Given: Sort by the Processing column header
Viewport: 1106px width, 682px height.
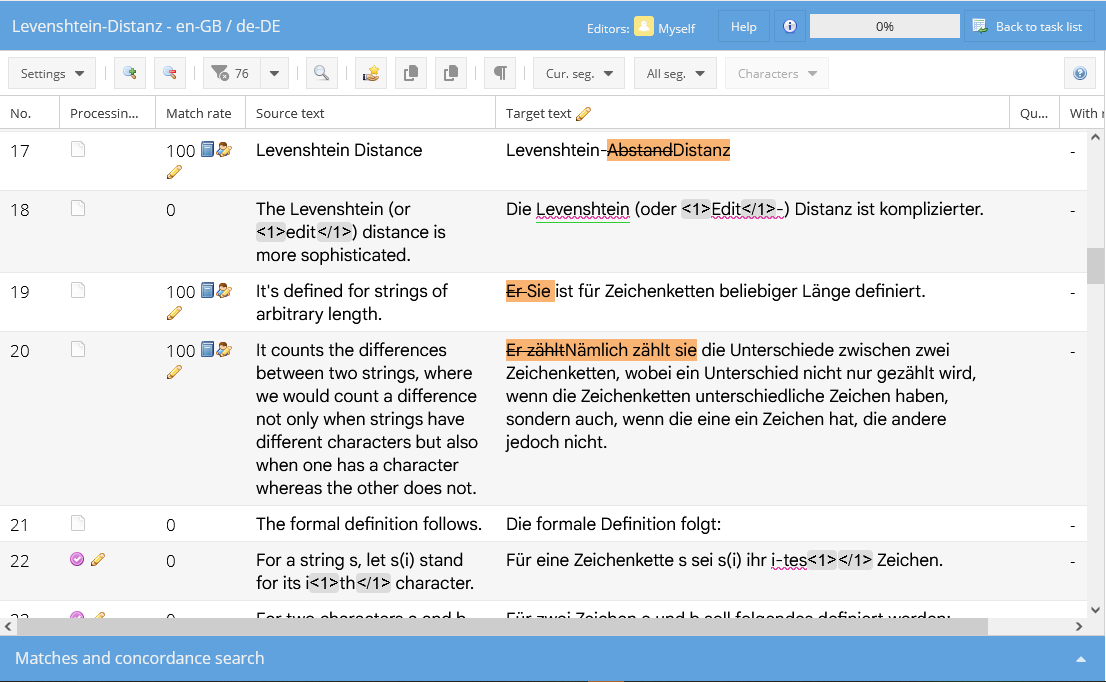Looking at the screenshot, I should point(107,114).
